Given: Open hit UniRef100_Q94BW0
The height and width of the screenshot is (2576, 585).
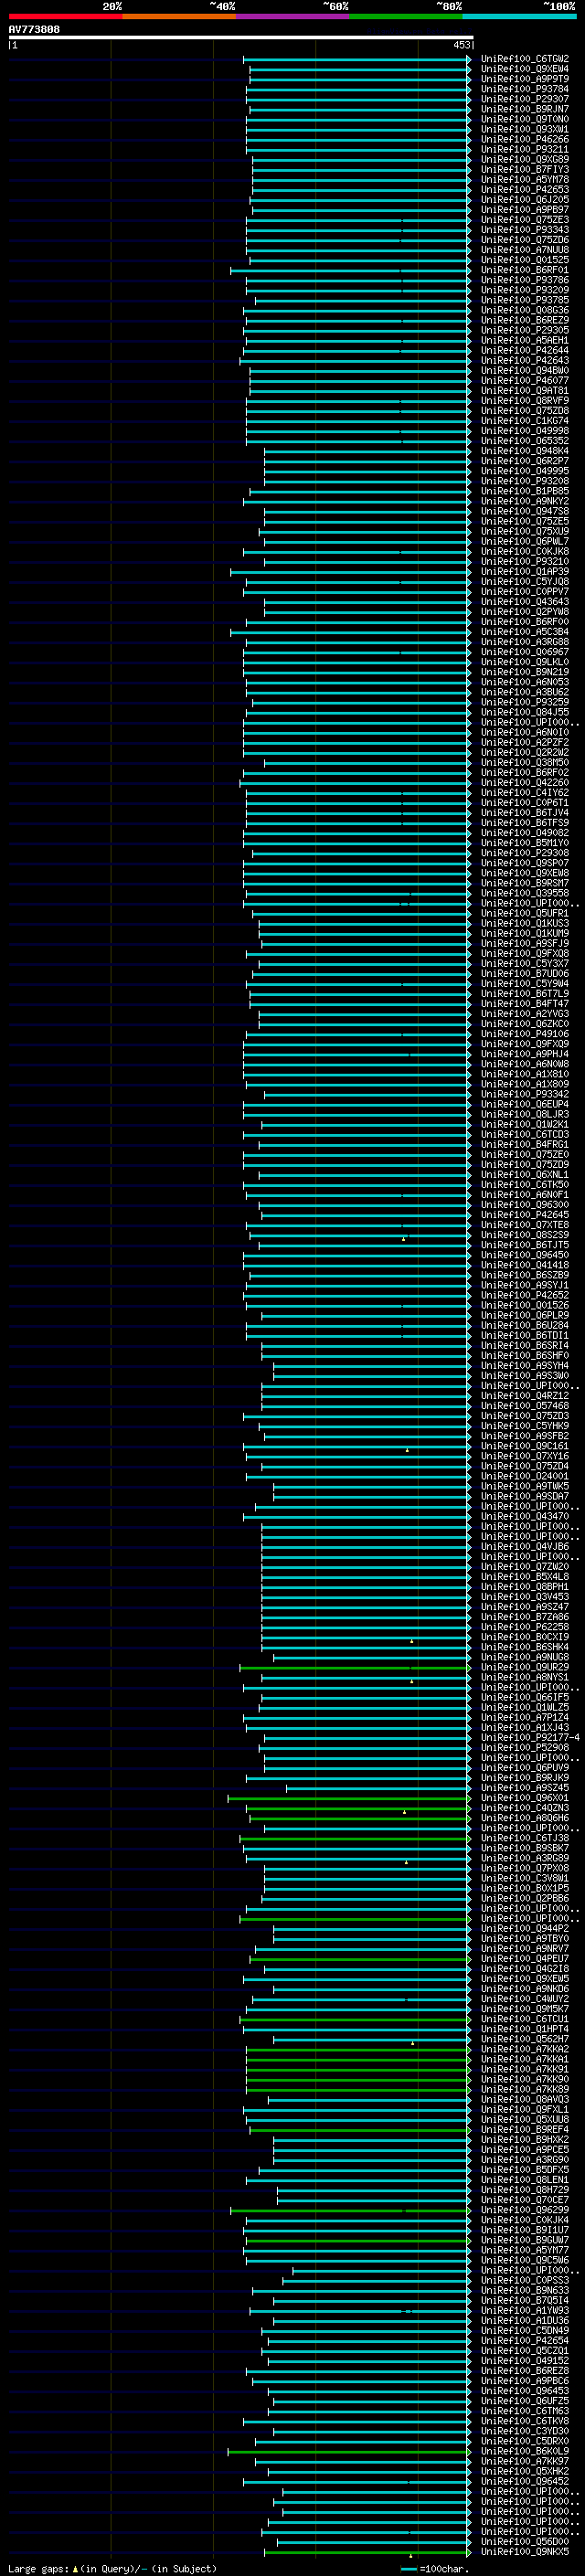Looking at the screenshot, I should 525,370.
